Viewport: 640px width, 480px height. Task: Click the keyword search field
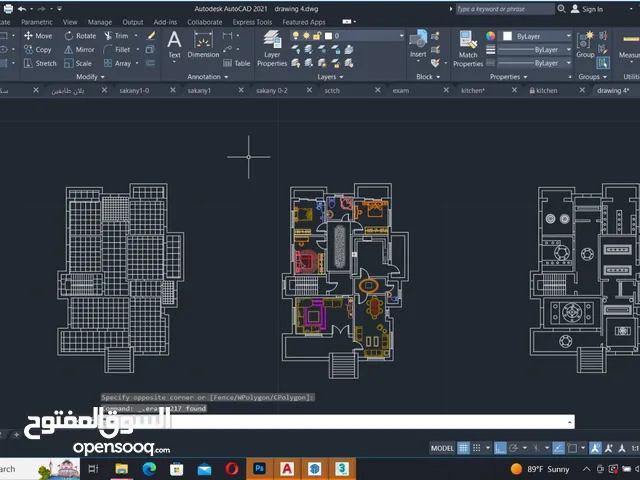point(504,9)
